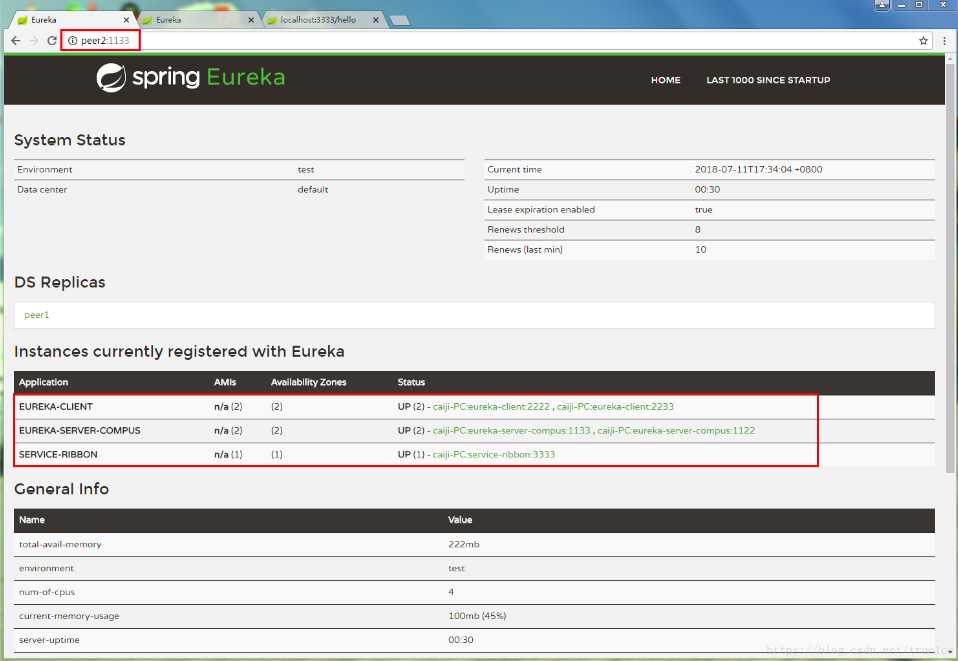Click the site info icon in address bar
The width and height of the screenshot is (958, 661).
[x=72, y=40]
